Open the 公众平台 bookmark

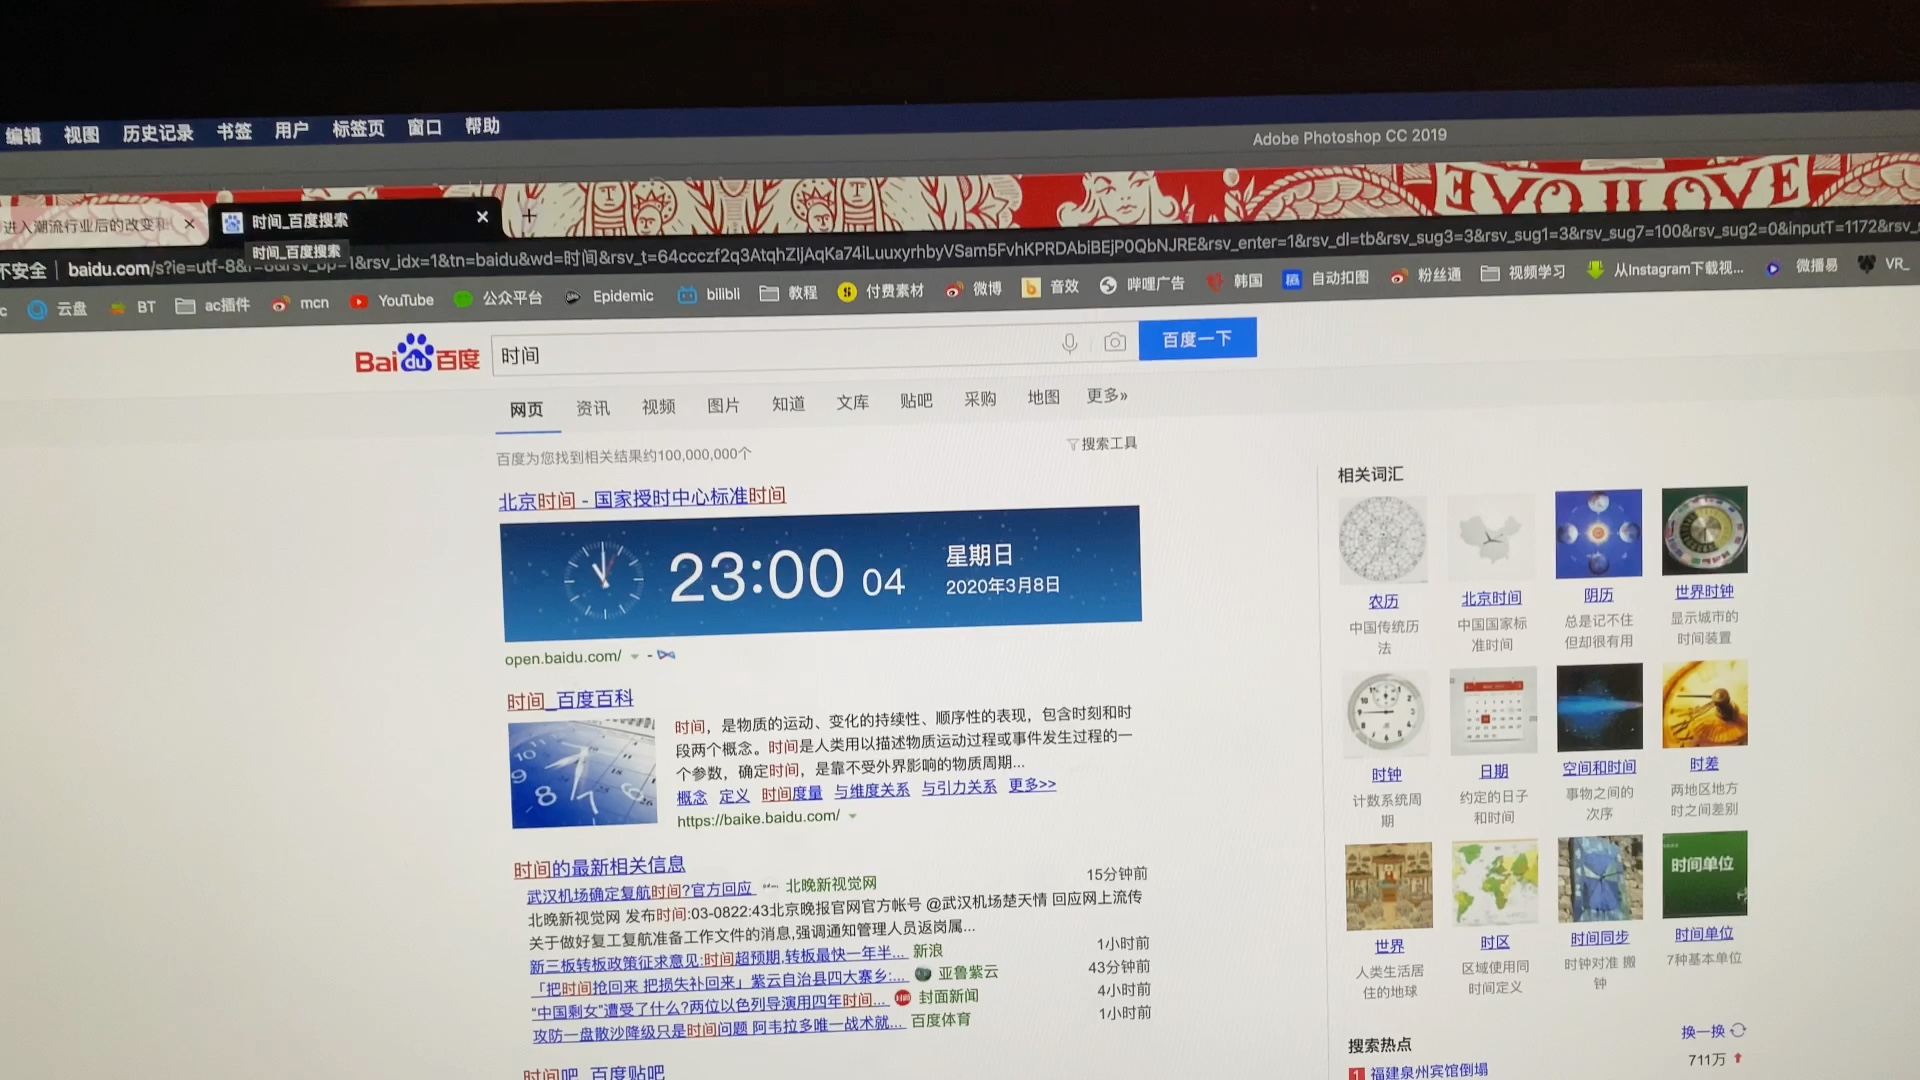click(498, 298)
